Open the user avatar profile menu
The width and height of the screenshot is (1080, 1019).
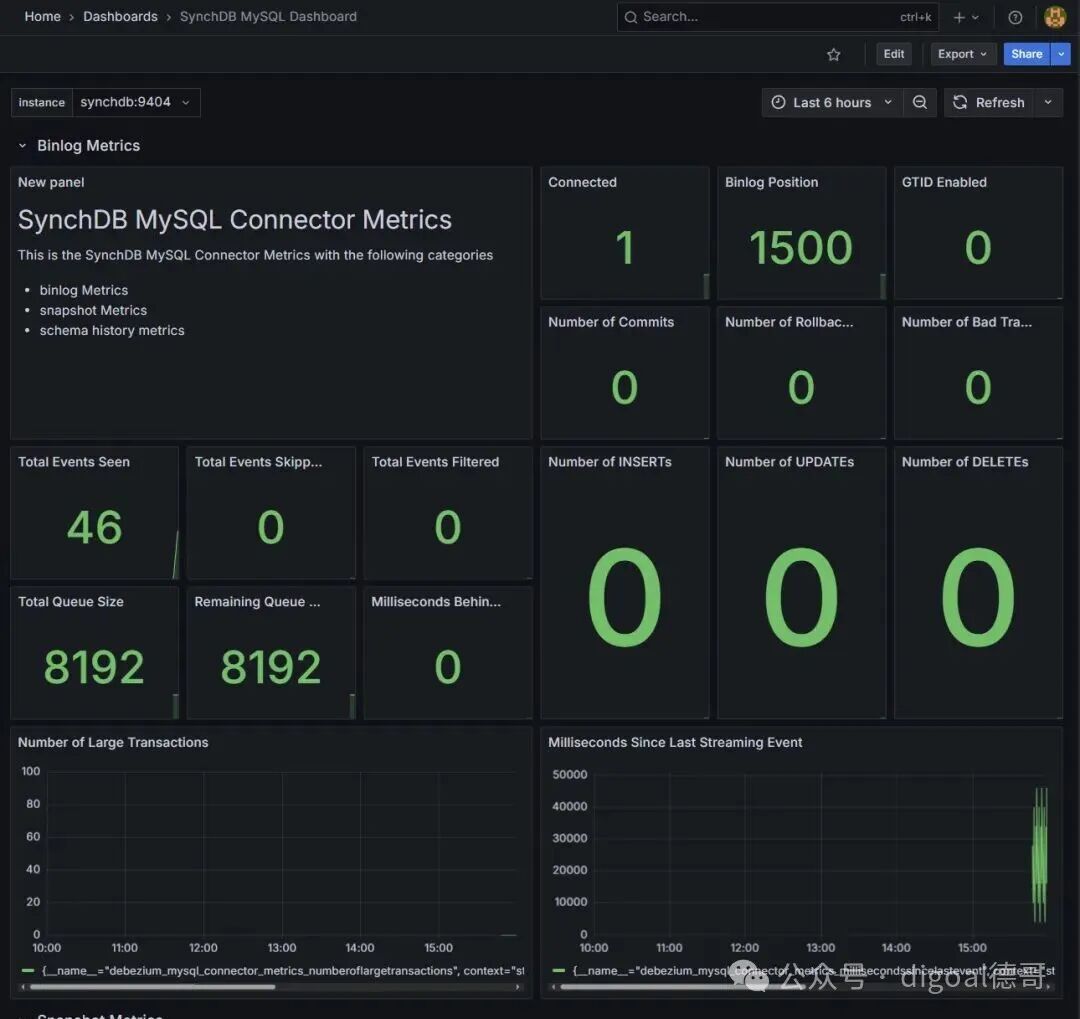point(1055,17)
